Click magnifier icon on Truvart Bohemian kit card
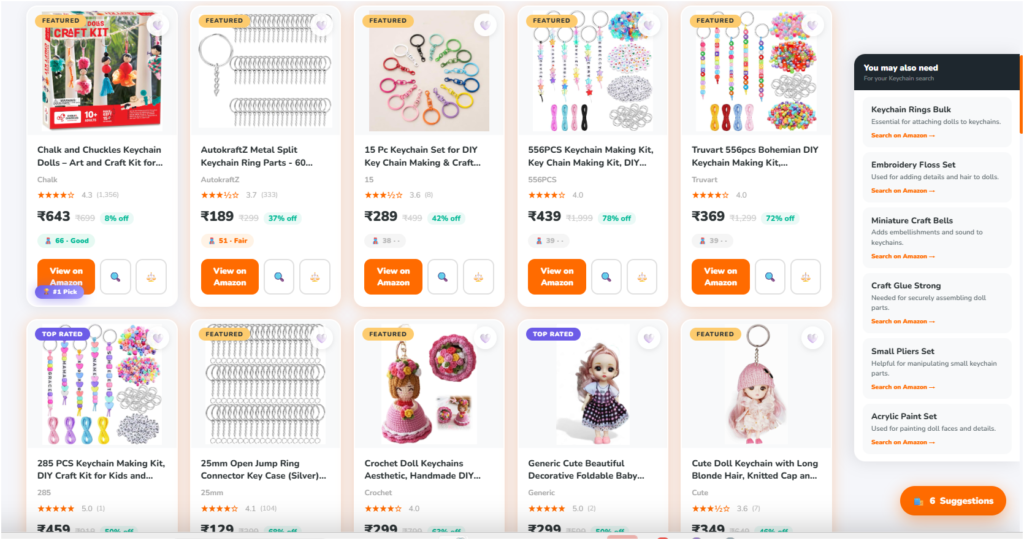Viewport: 1024px width, 540px height. click(770, 277)
